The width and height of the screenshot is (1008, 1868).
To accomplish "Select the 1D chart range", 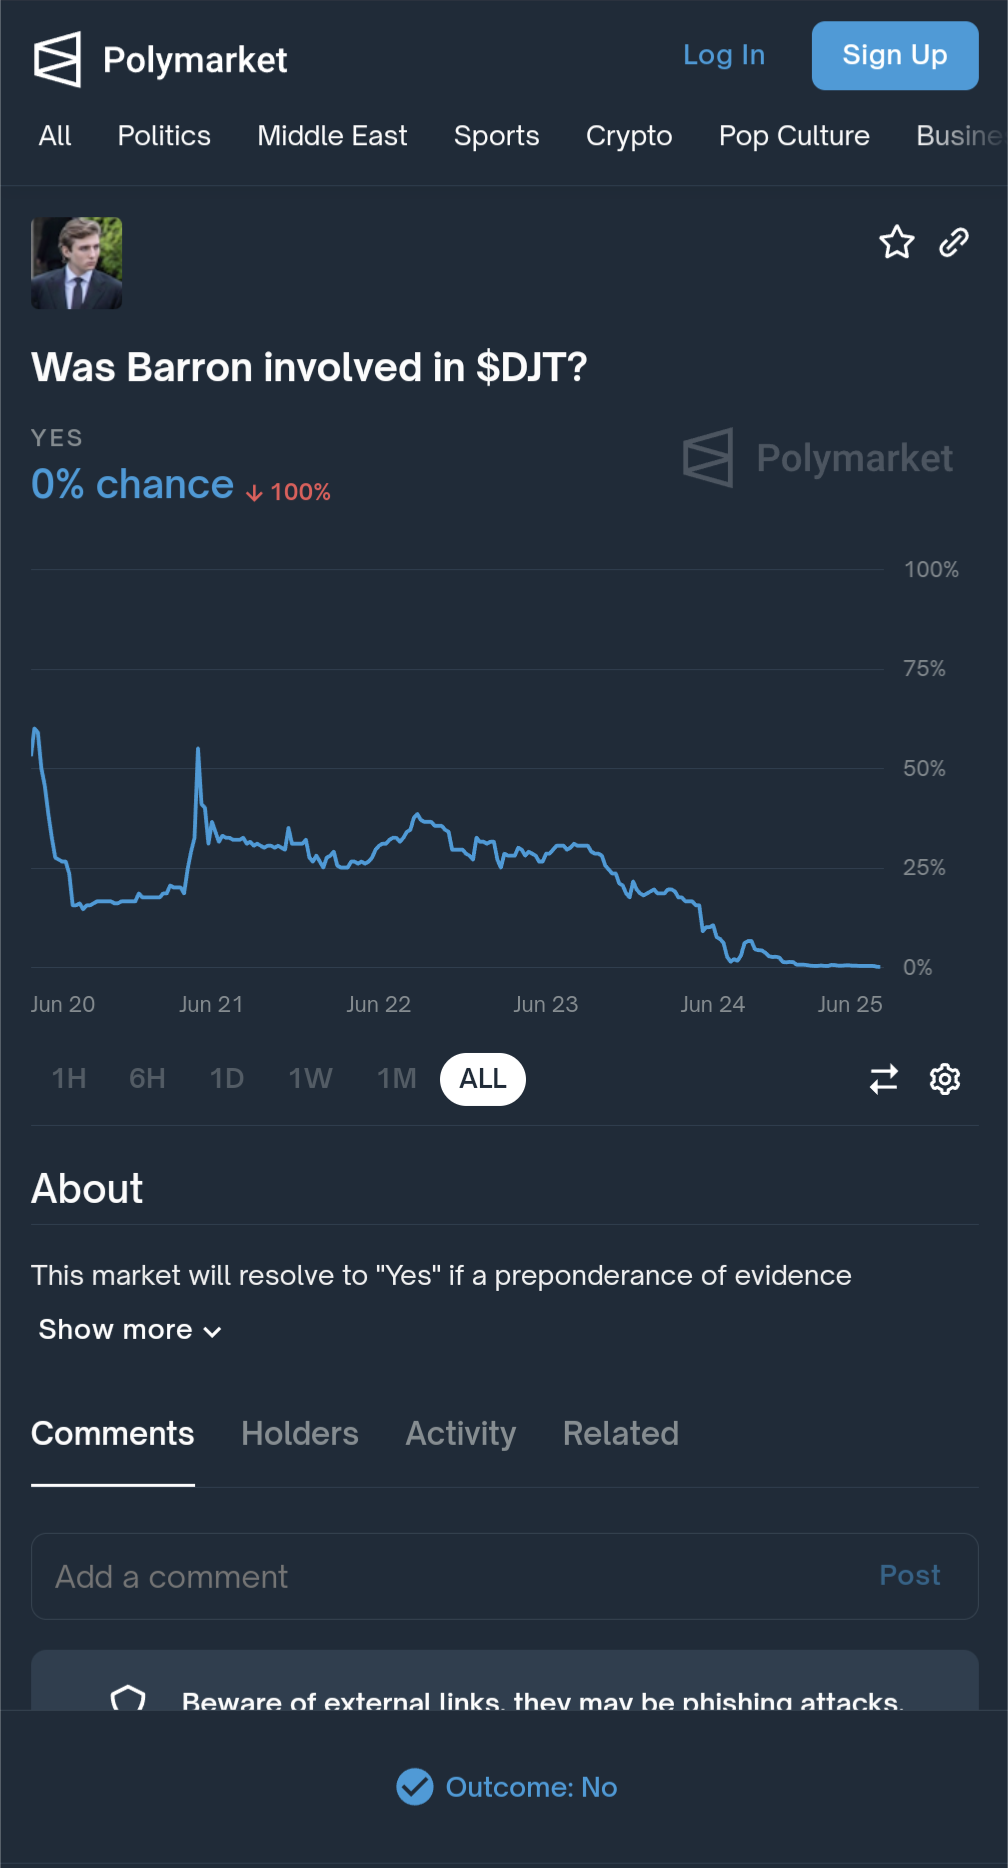I will click(x=227, y=1079).
